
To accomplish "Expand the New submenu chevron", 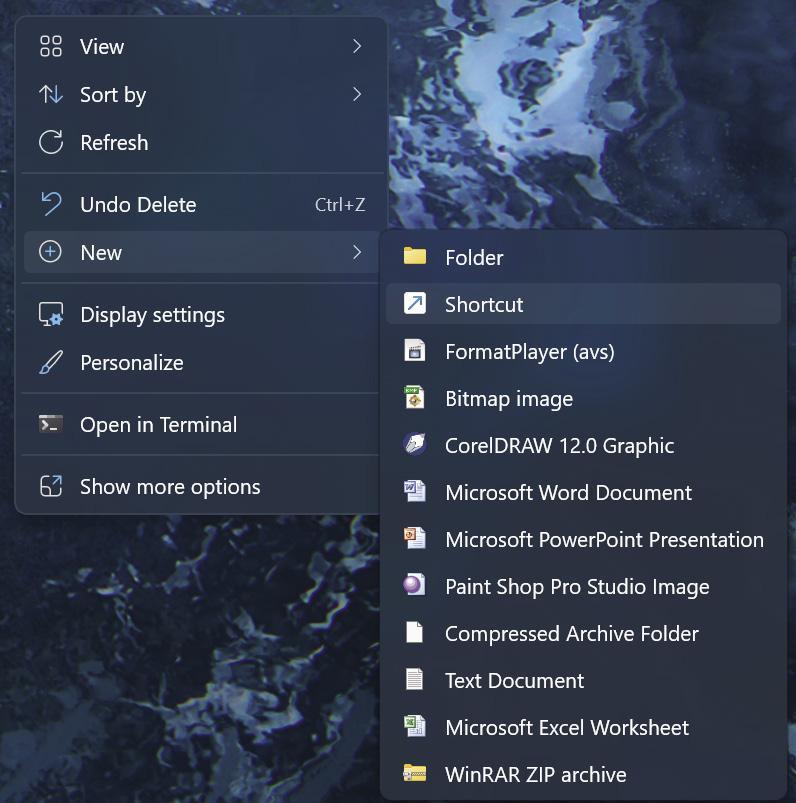I will [x=357, y=252].
